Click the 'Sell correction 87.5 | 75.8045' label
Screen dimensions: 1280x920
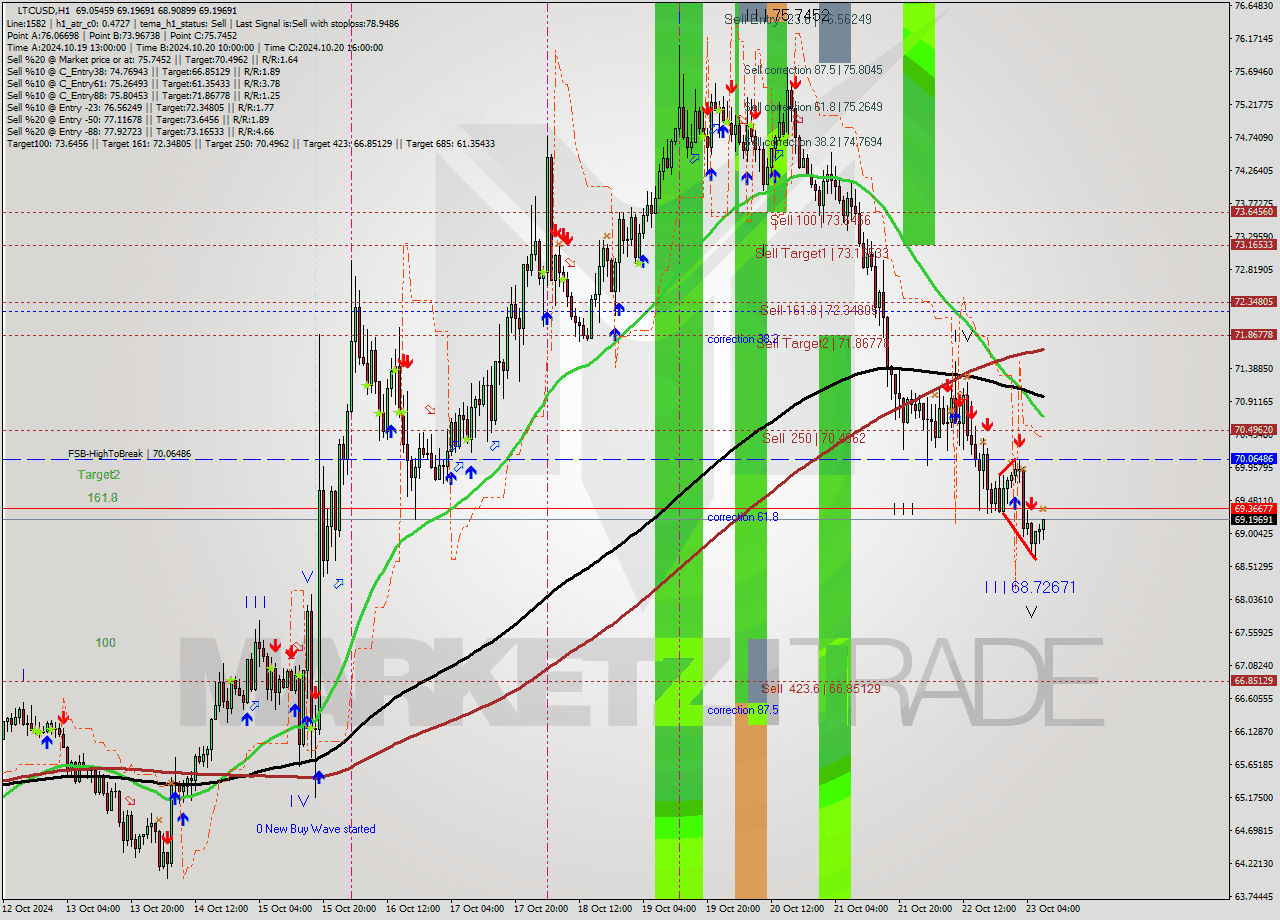[813, 70]
